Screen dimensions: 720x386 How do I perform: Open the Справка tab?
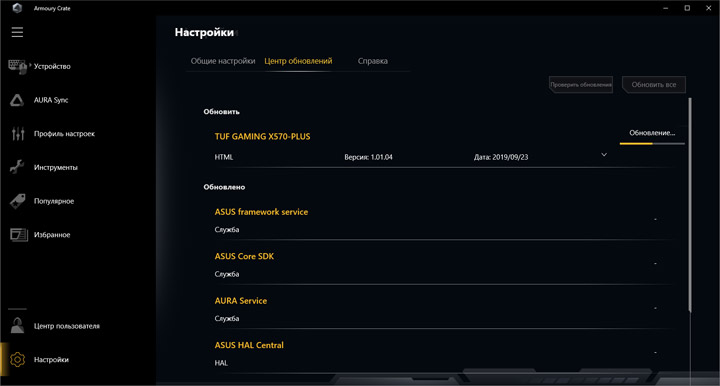point(372,61)
